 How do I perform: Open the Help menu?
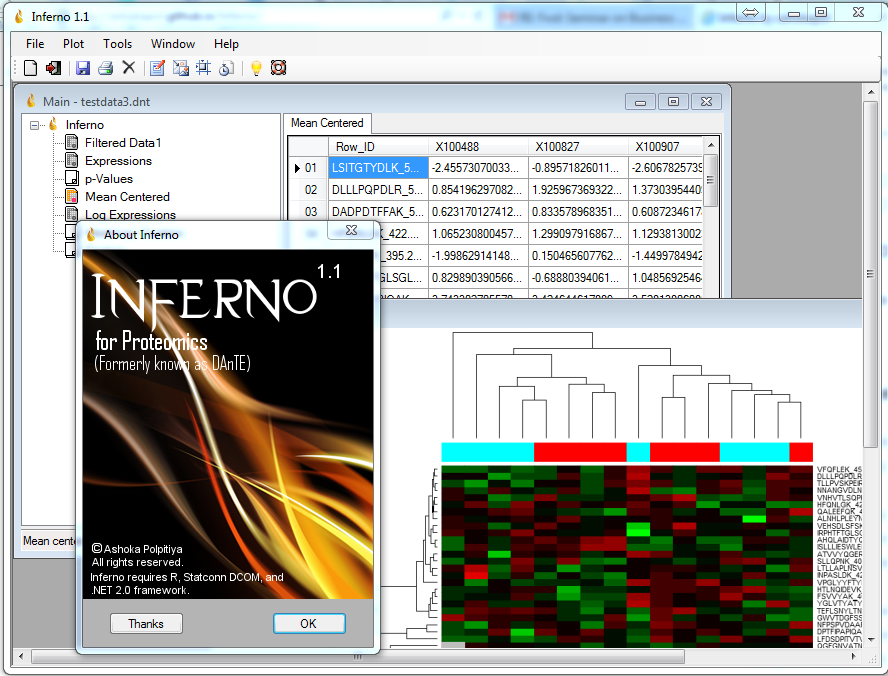(226, 44)
